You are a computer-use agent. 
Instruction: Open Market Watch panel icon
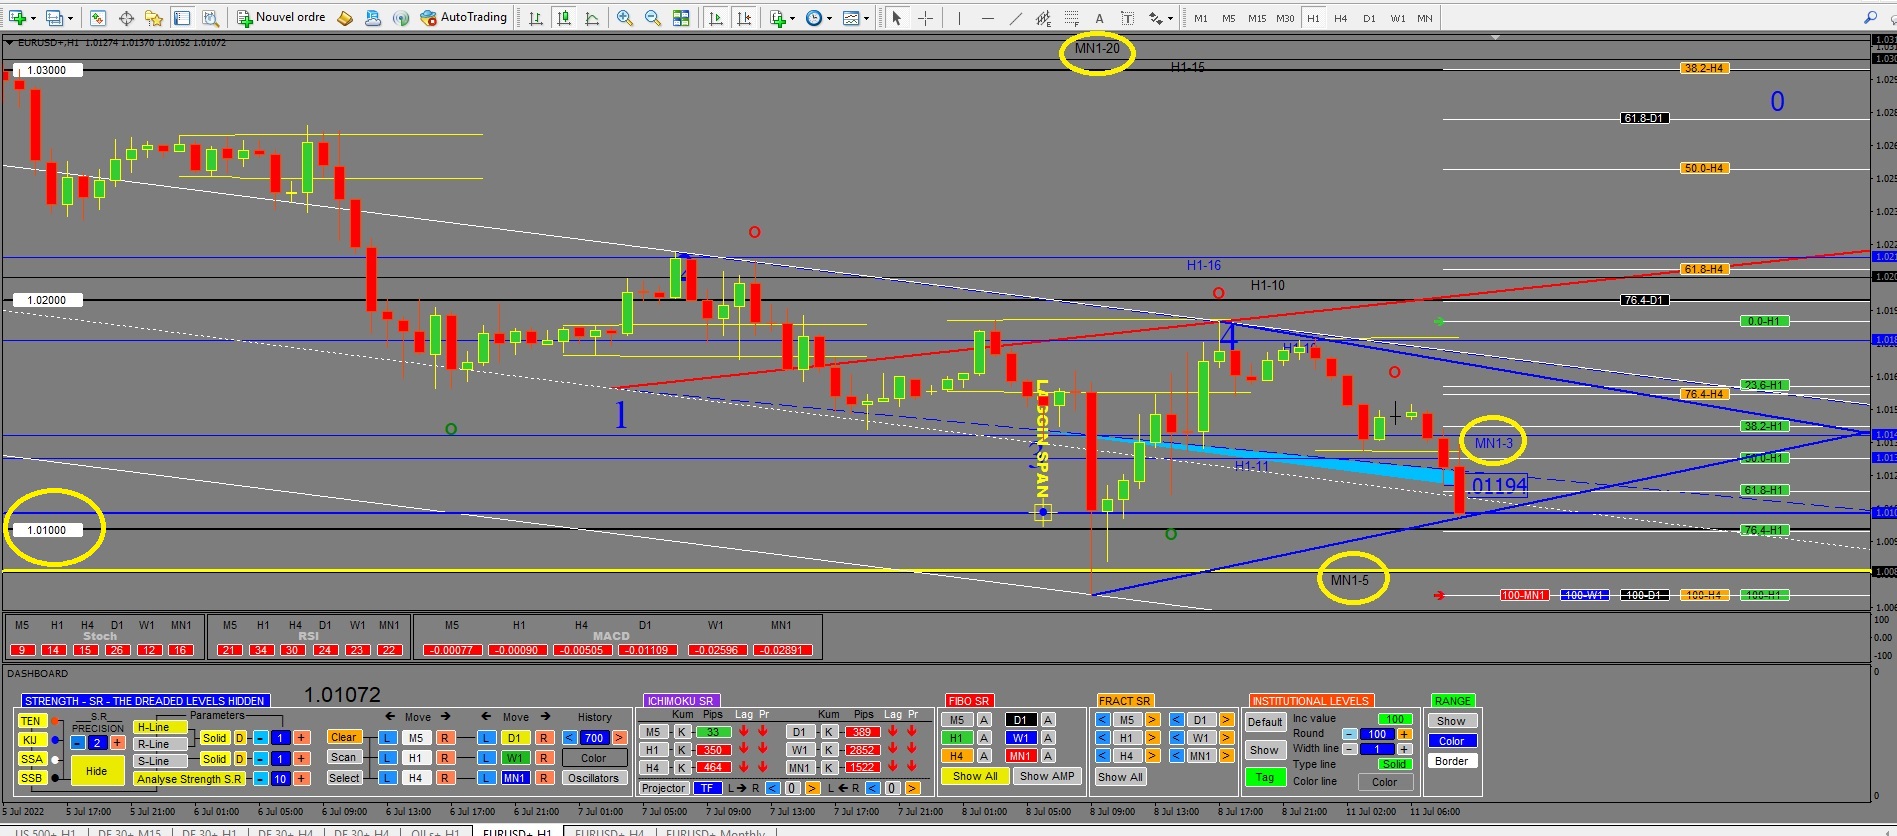click(98, 18)
